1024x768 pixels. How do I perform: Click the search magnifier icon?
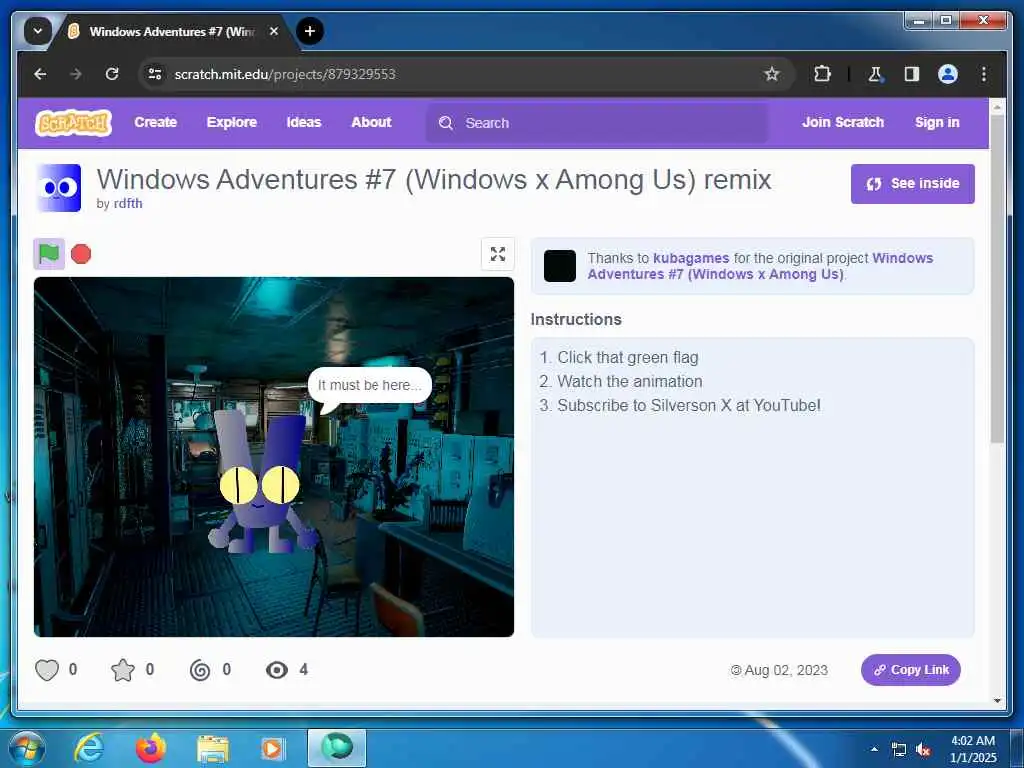coord(446,123)
